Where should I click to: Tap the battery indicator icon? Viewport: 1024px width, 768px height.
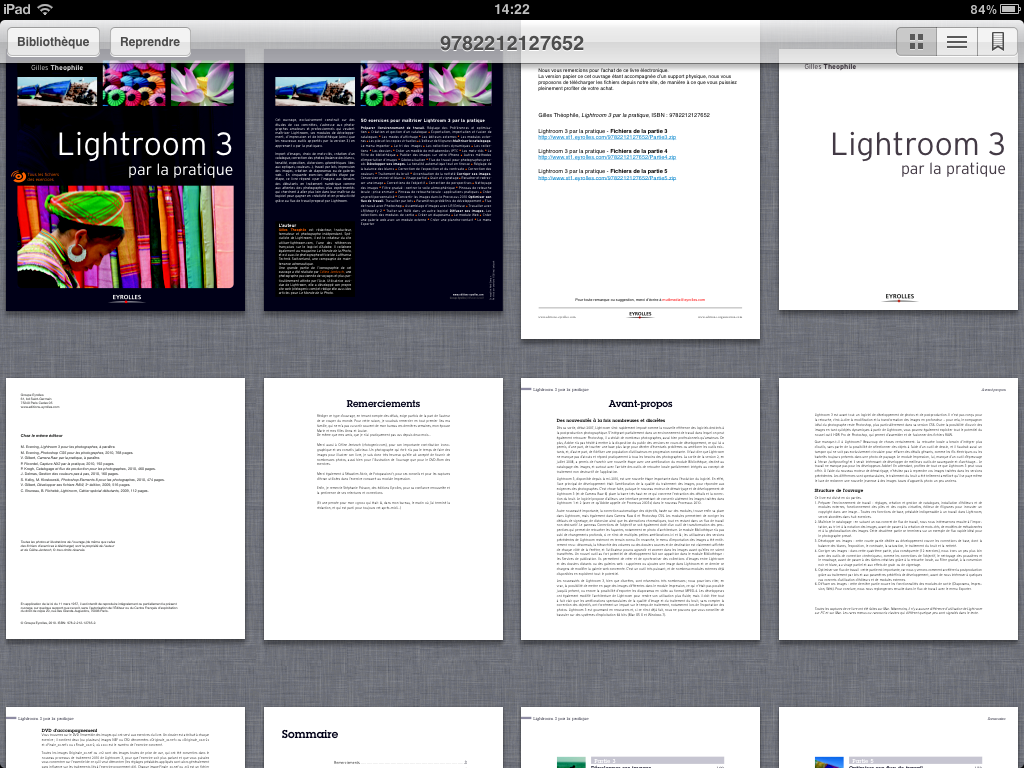1011,9
